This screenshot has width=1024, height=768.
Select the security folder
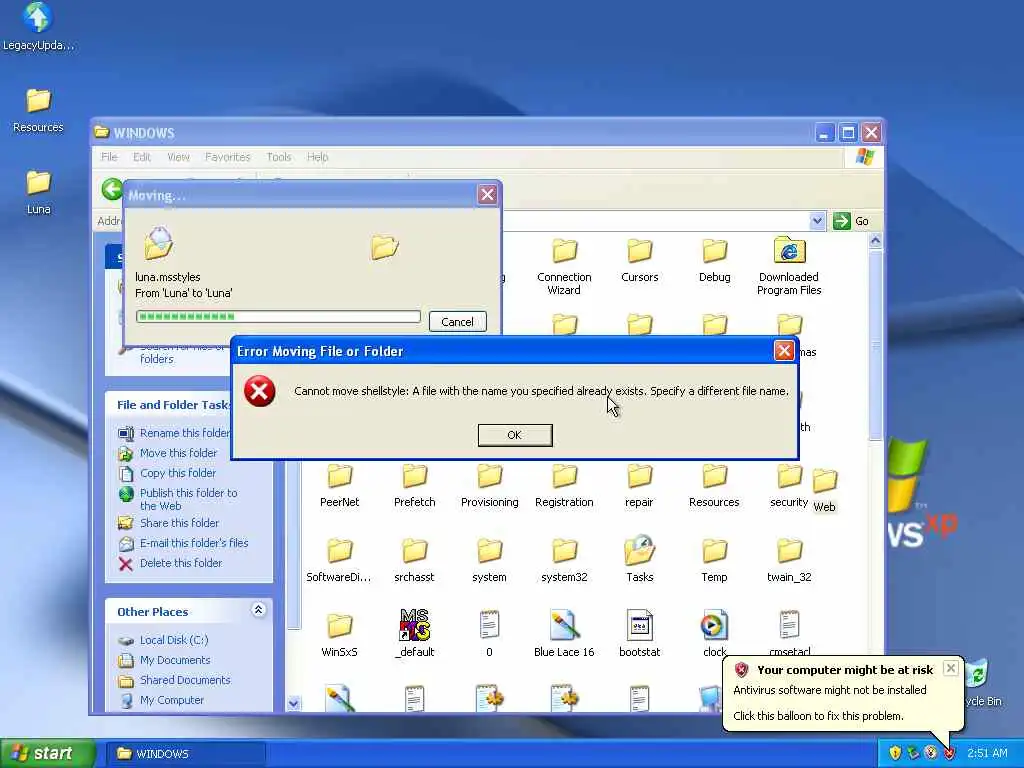[789, 486]
